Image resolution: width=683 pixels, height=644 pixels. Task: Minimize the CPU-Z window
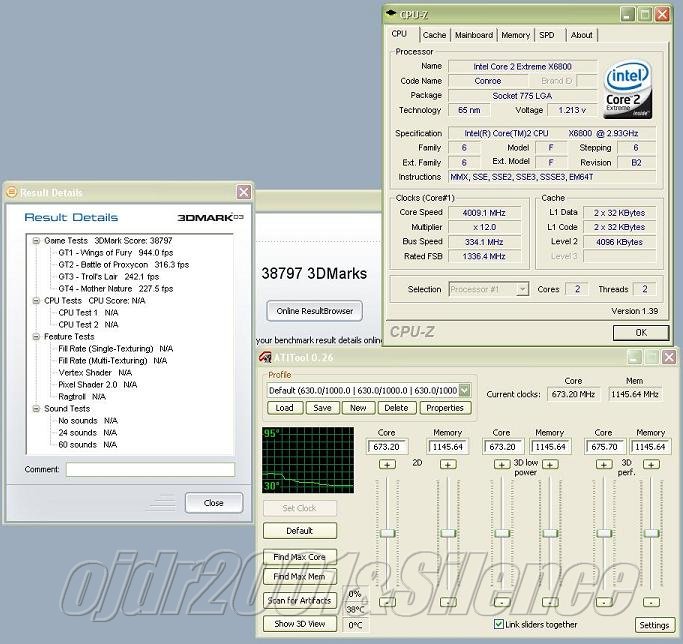click(627, 15)
